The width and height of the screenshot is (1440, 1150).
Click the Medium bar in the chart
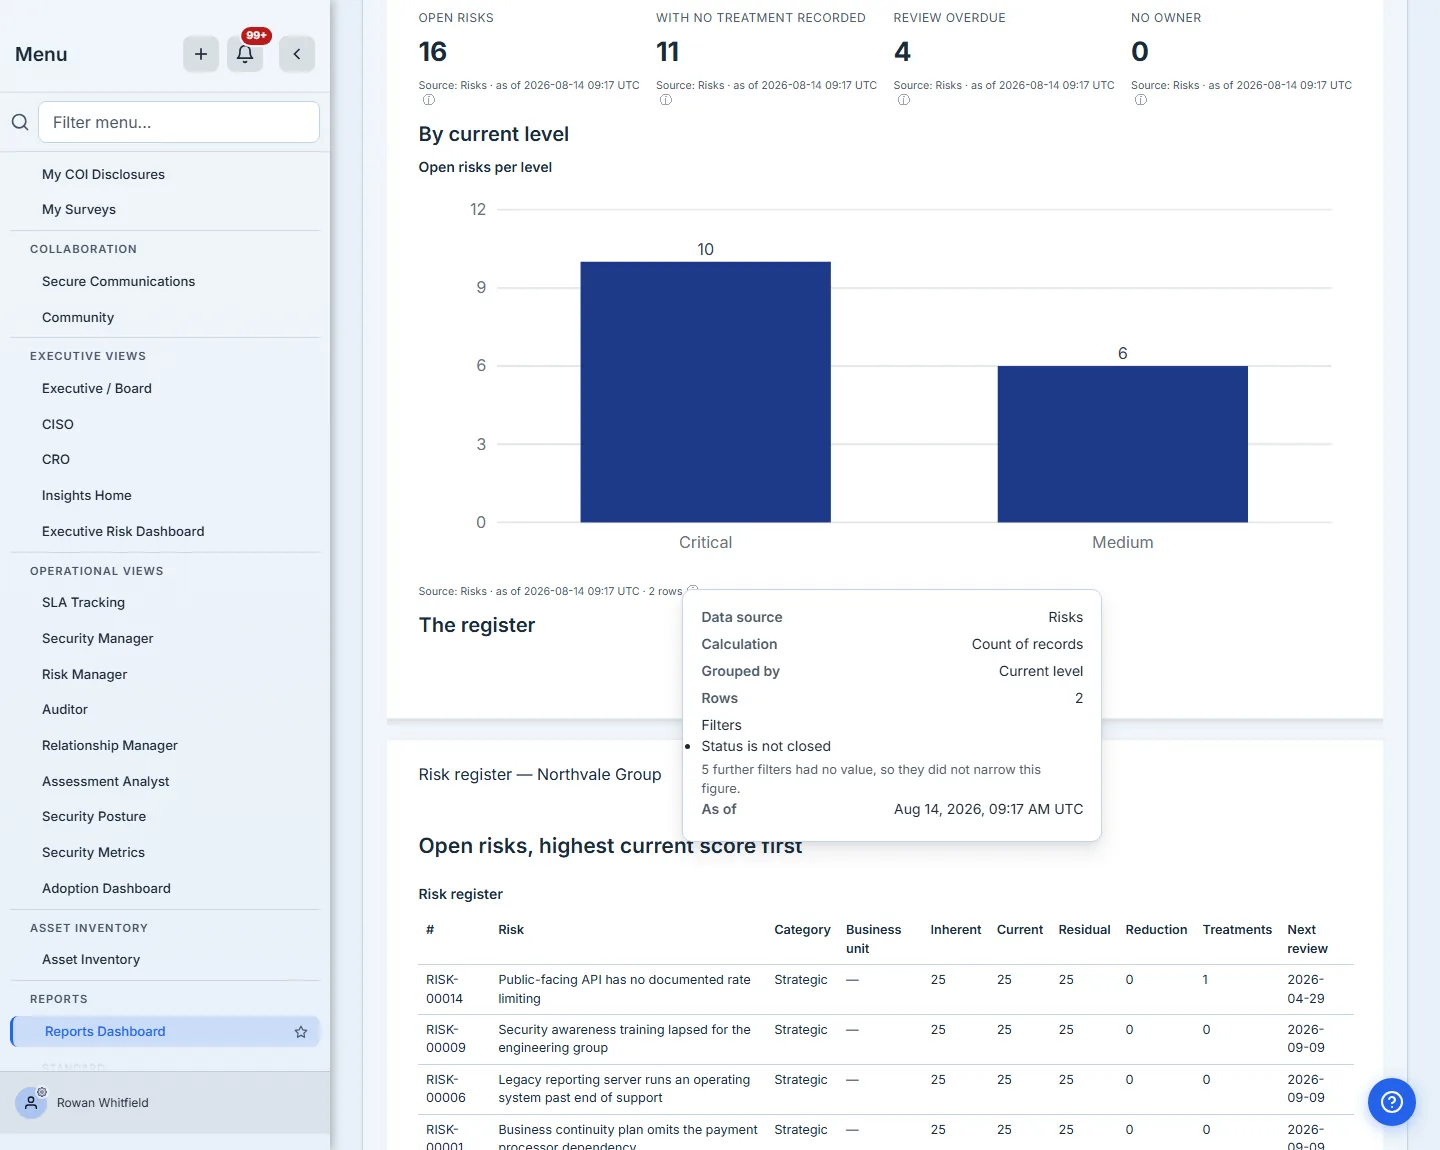pos(1123,444)
